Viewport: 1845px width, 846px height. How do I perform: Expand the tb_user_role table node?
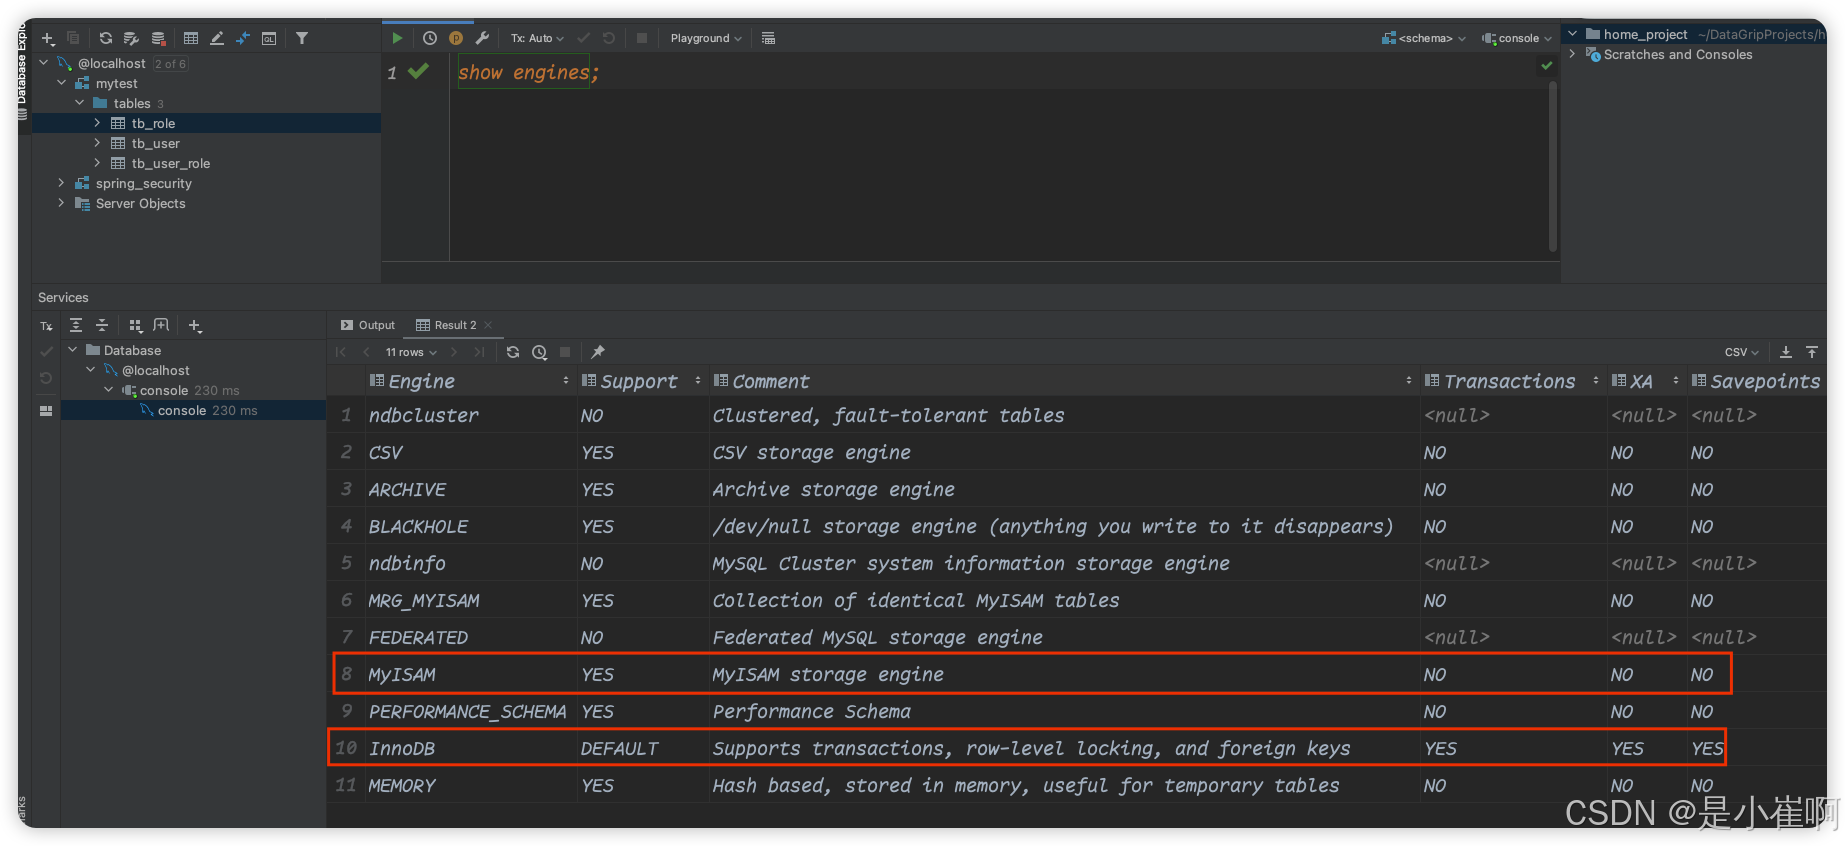[98, 163]
